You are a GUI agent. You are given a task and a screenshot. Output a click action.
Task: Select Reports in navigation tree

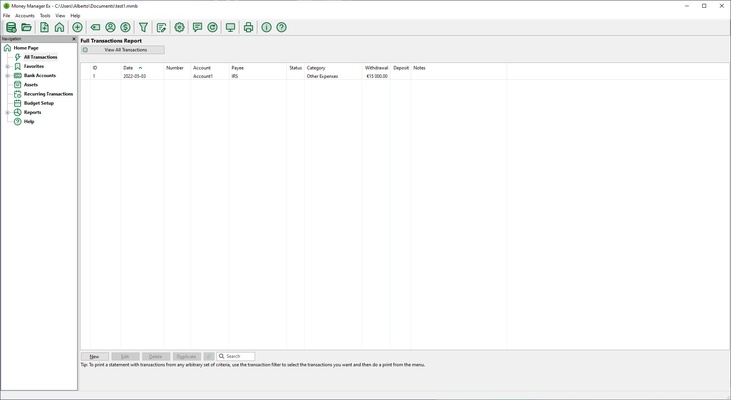[x=33, y=112]
